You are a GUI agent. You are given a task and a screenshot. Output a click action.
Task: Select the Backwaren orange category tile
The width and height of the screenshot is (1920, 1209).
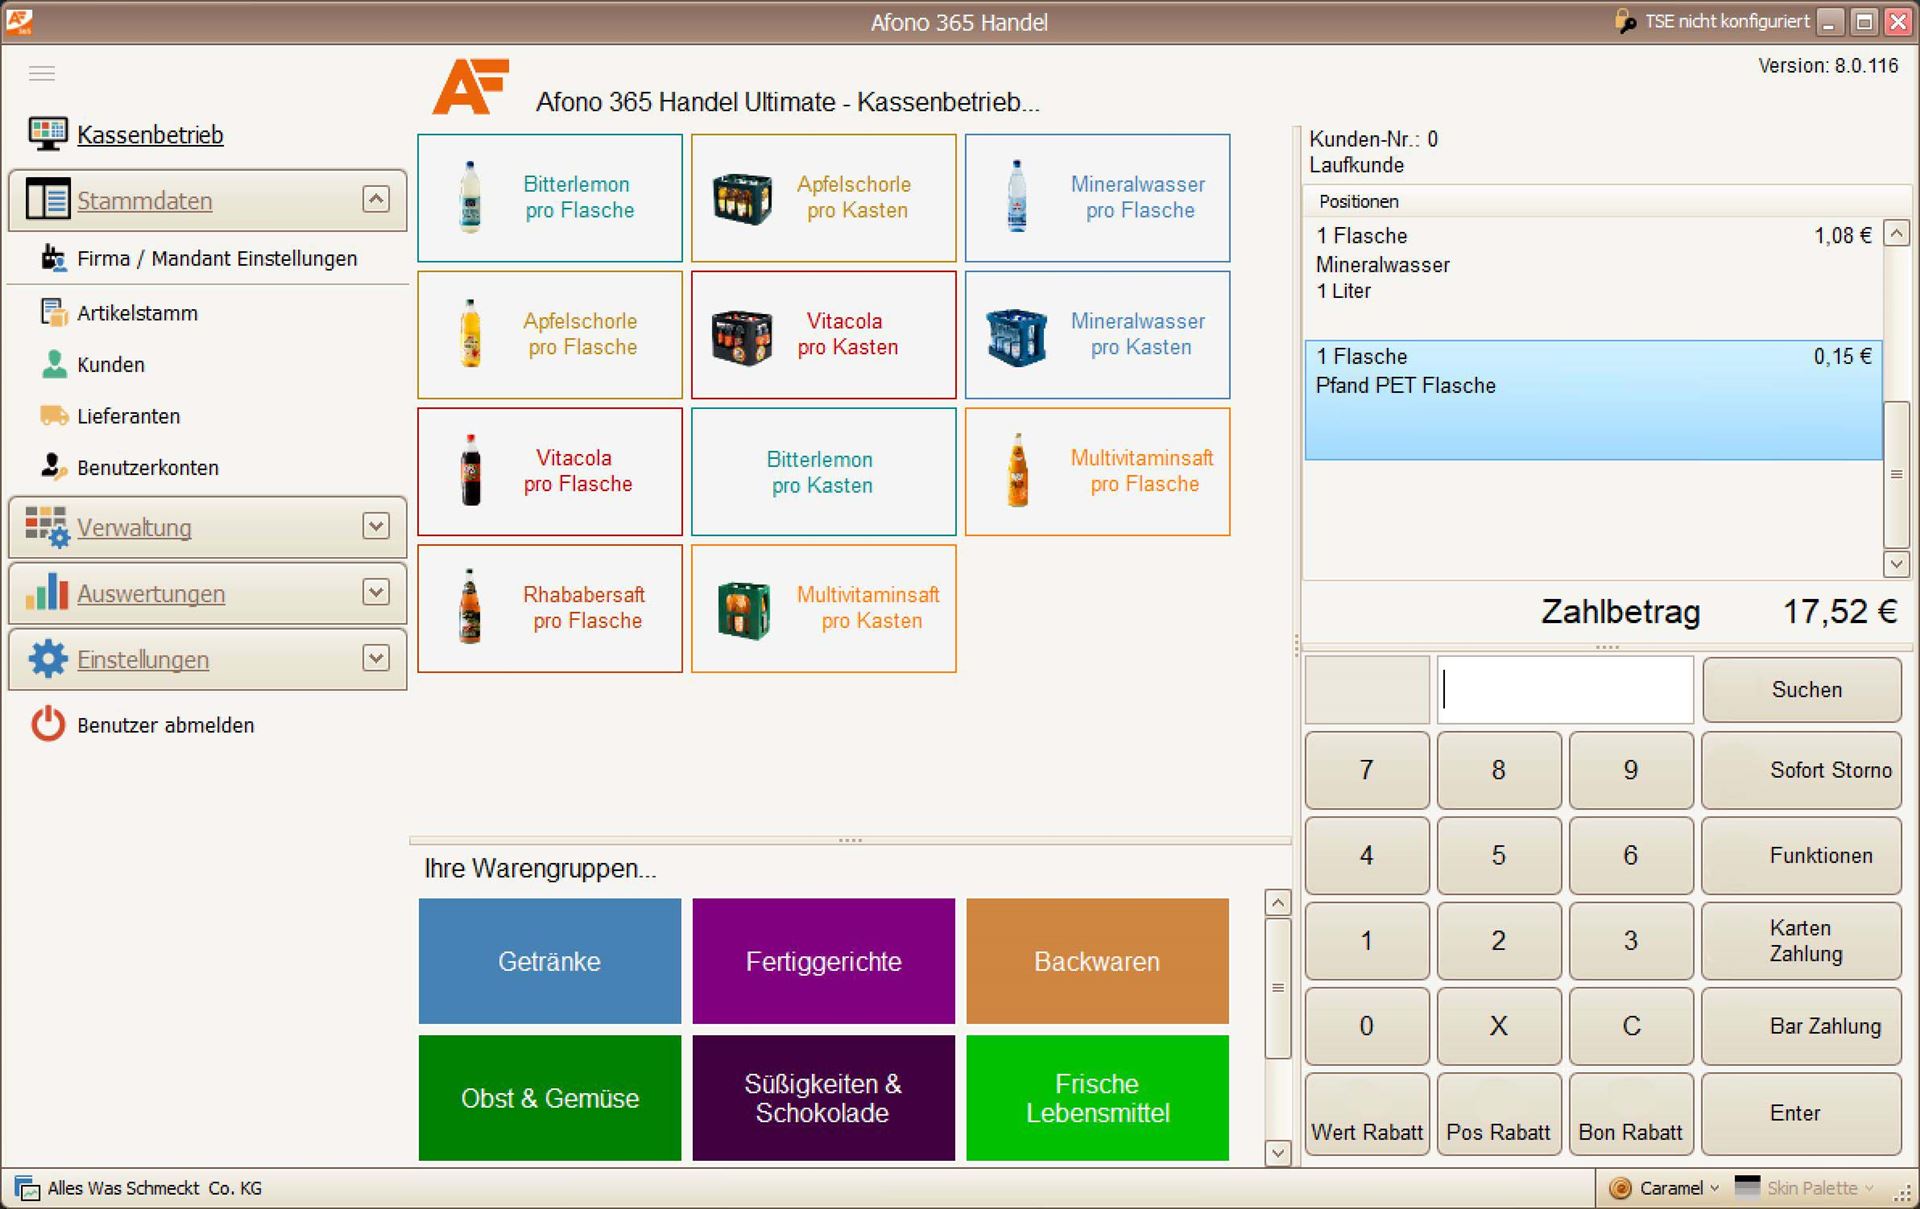point(1097,961)
